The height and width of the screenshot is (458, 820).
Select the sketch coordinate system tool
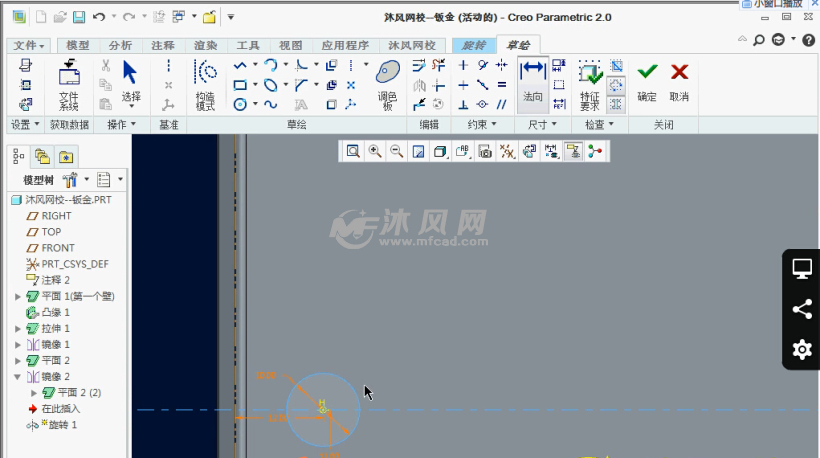[x=351, y=104]
